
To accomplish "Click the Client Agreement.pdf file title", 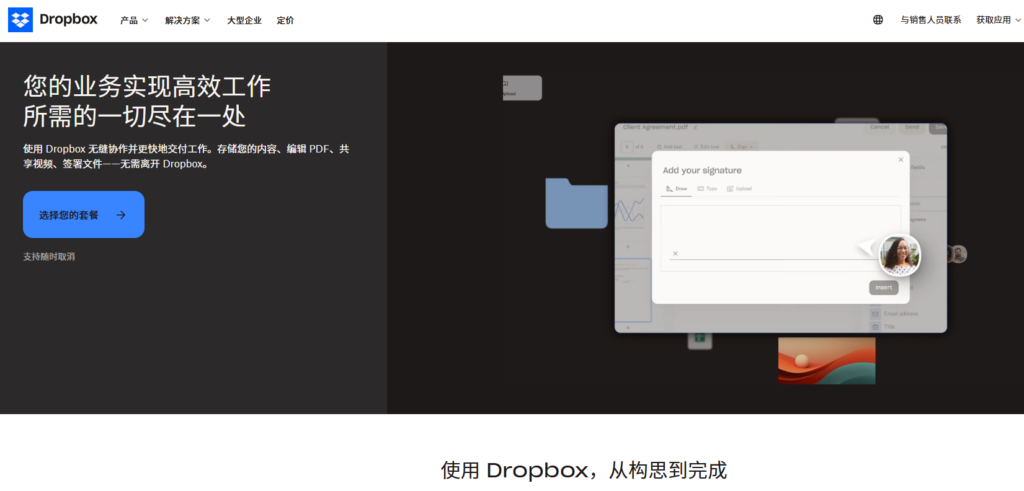I will pos(656,127).
